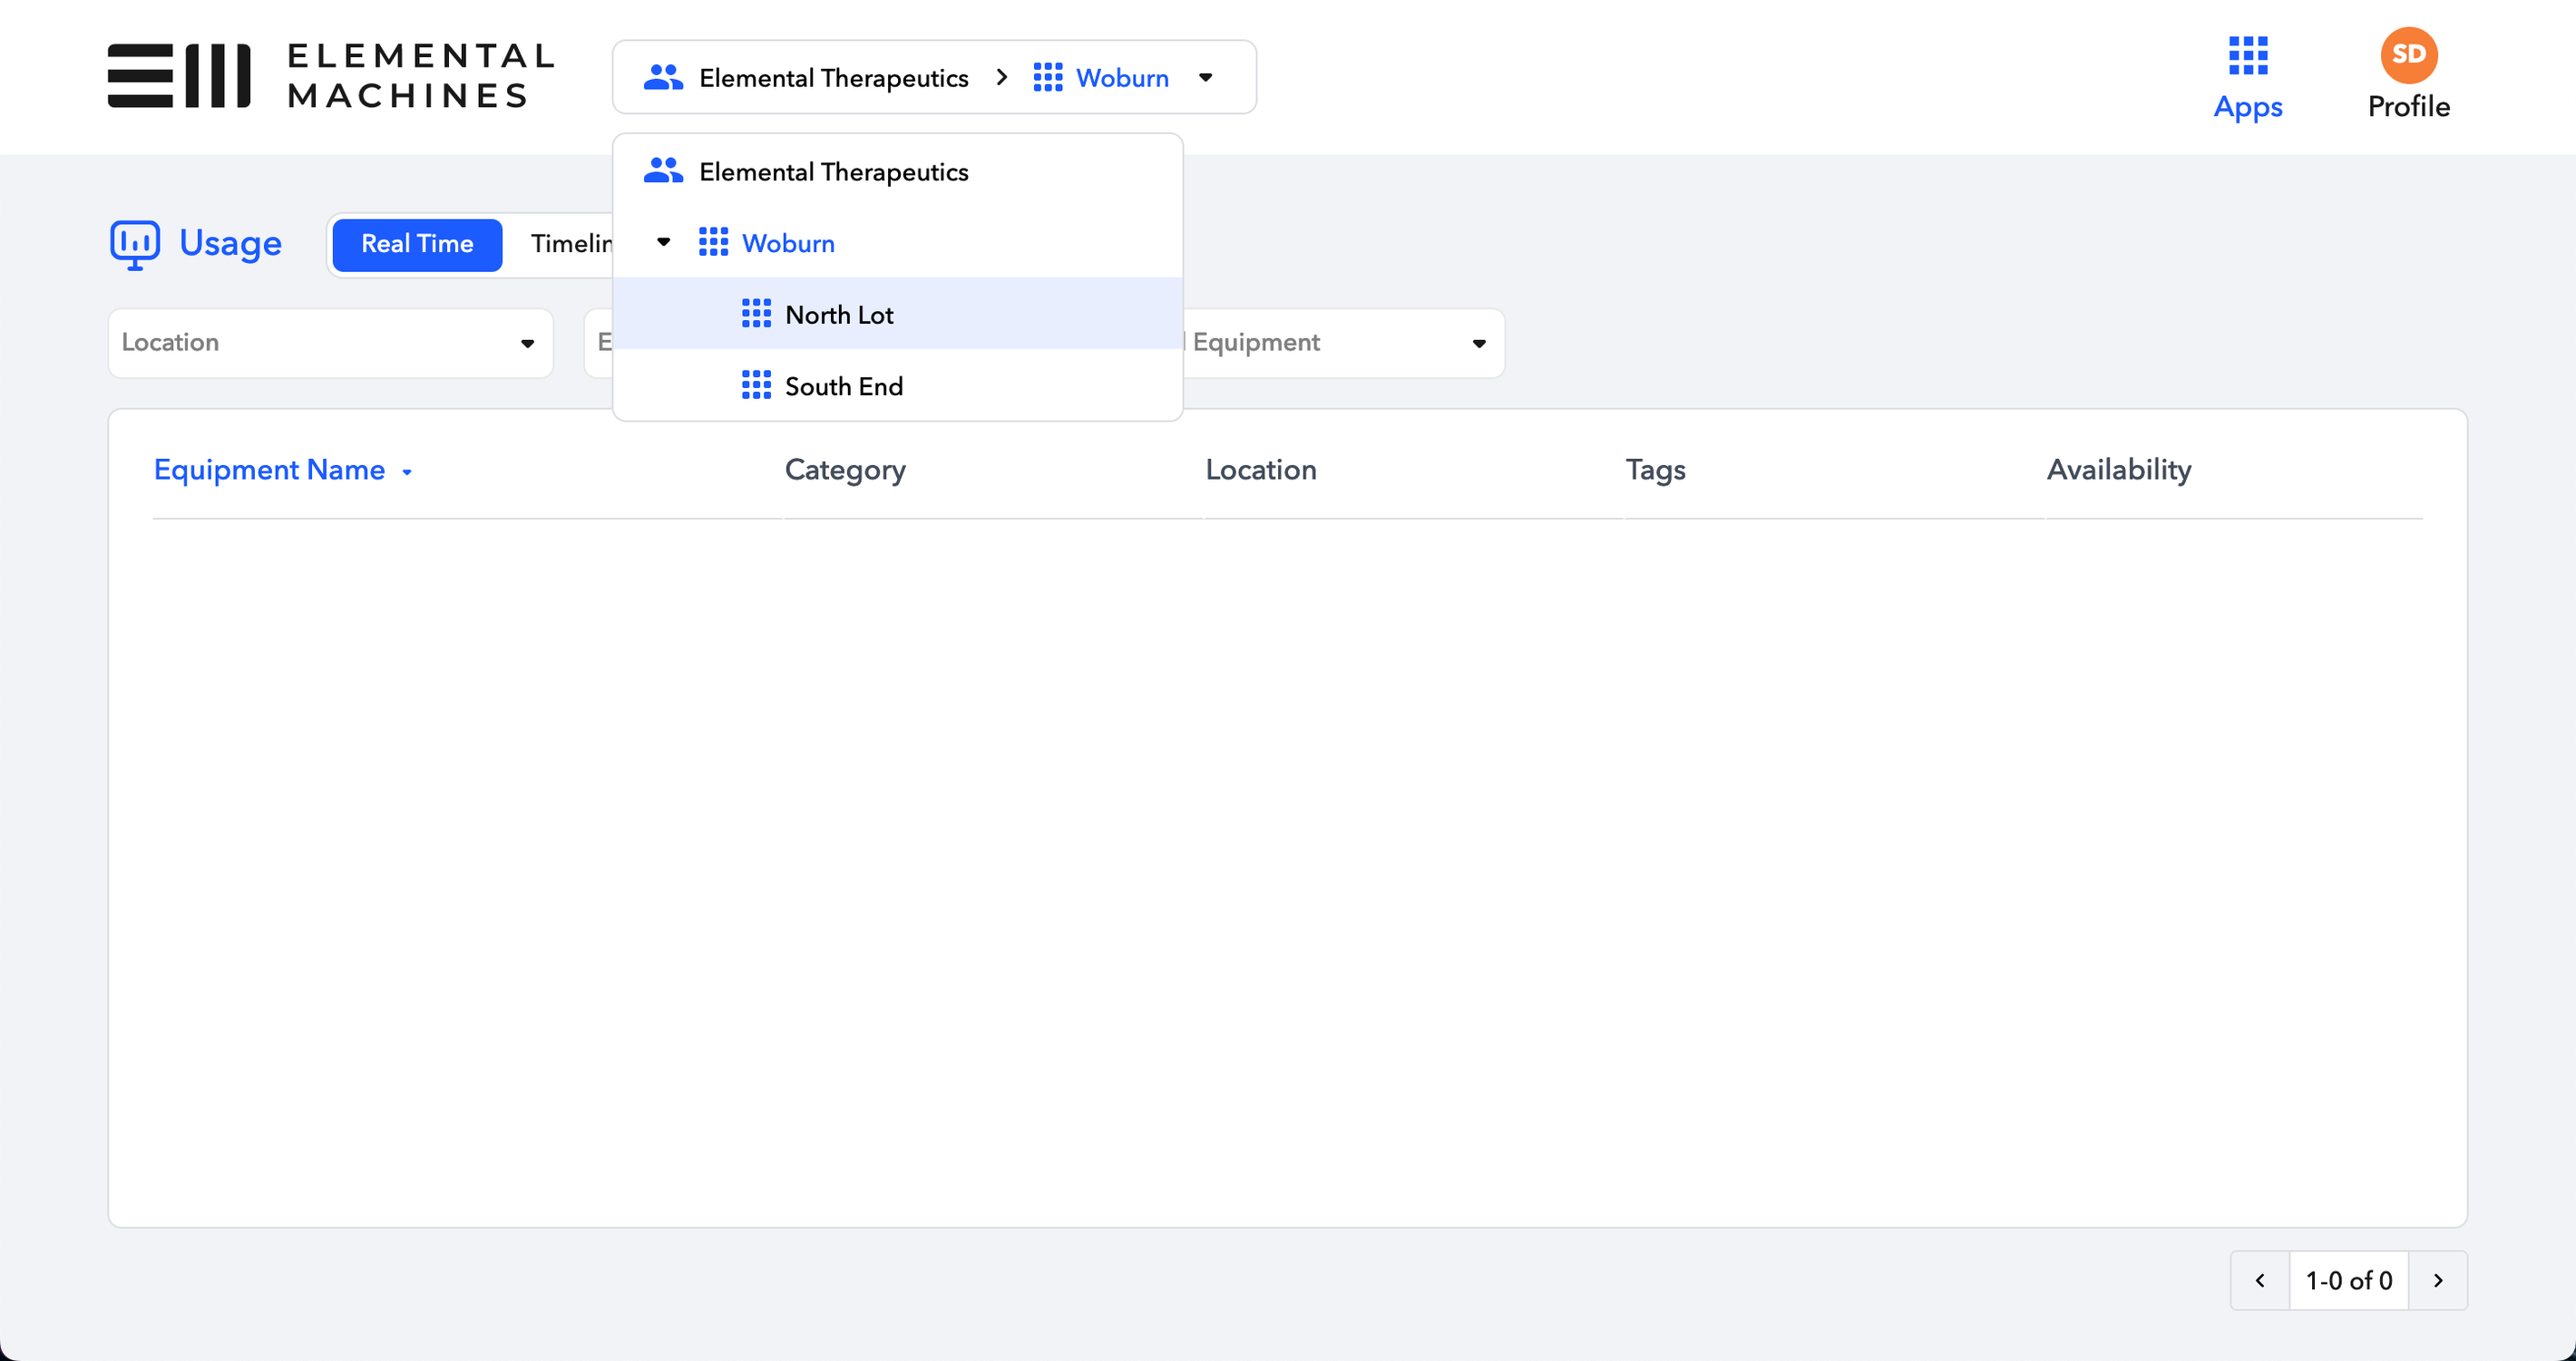
Task: Toggle the location selector dropdown arrow
Action: coord(1205,78)
